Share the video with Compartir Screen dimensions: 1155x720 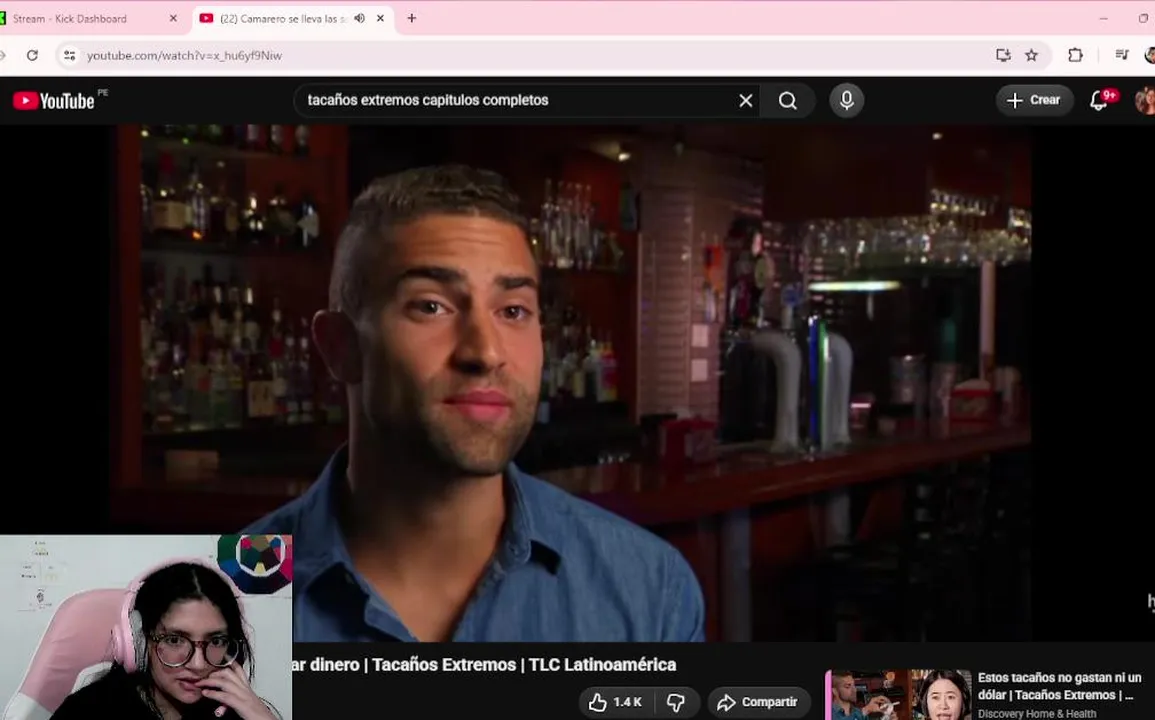tap(758, 702)
